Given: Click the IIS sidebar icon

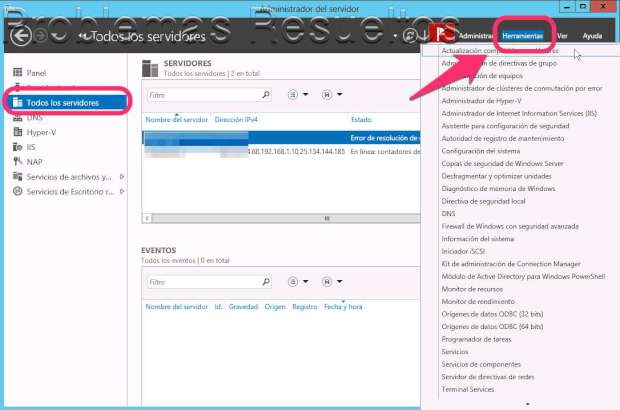Looking at the screenshot, I should tap(17, 147).
